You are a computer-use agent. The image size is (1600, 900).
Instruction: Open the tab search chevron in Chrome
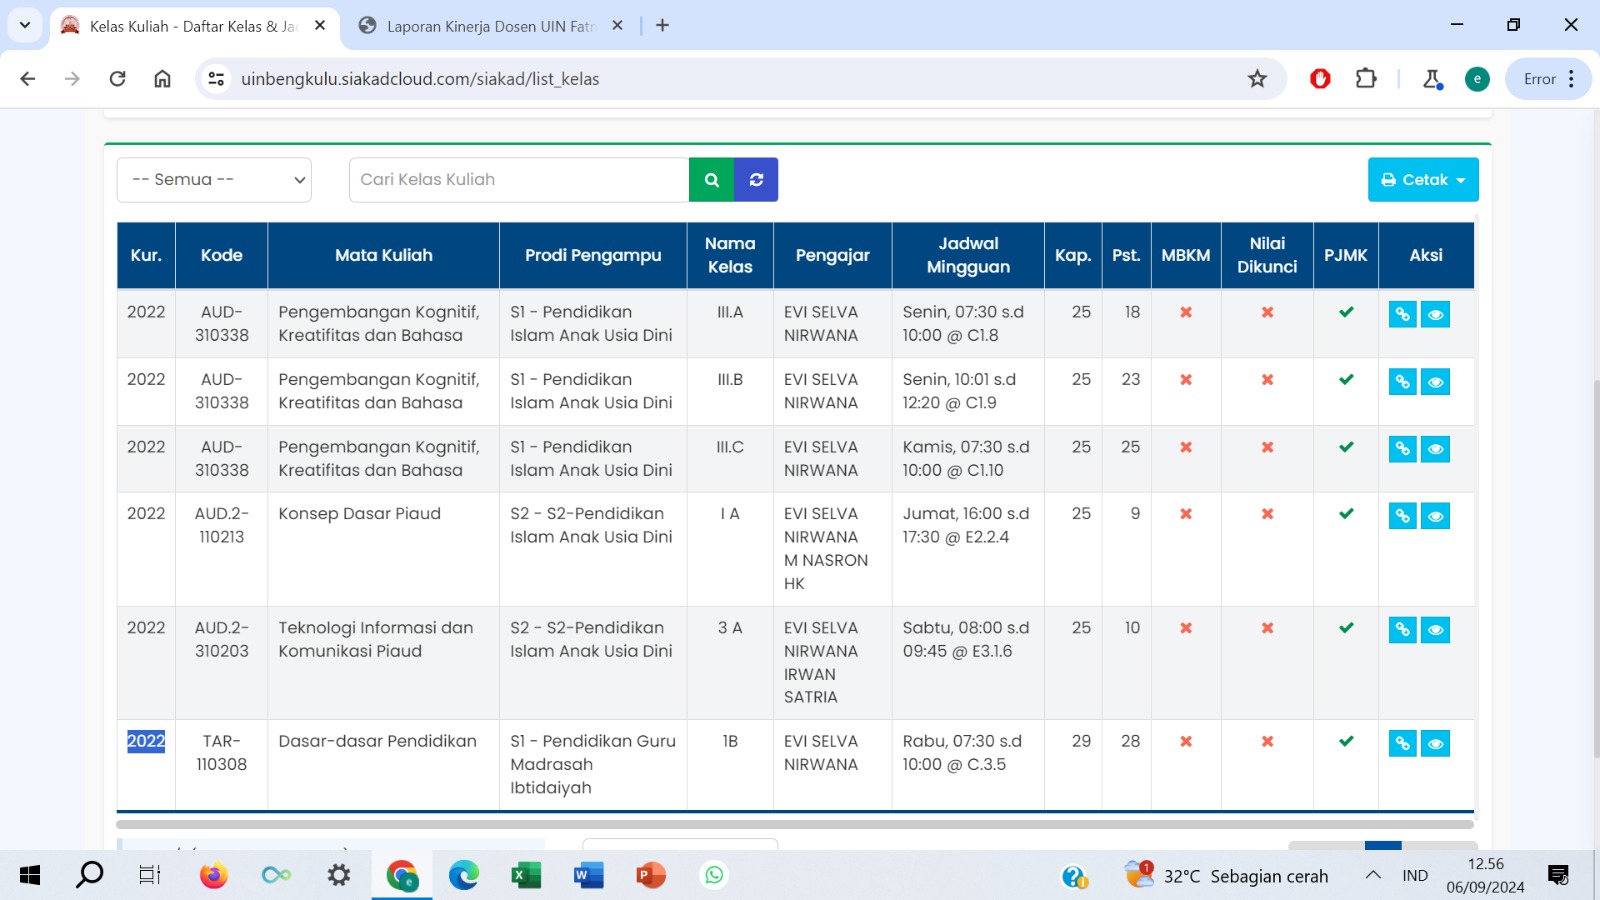(25, 25)
